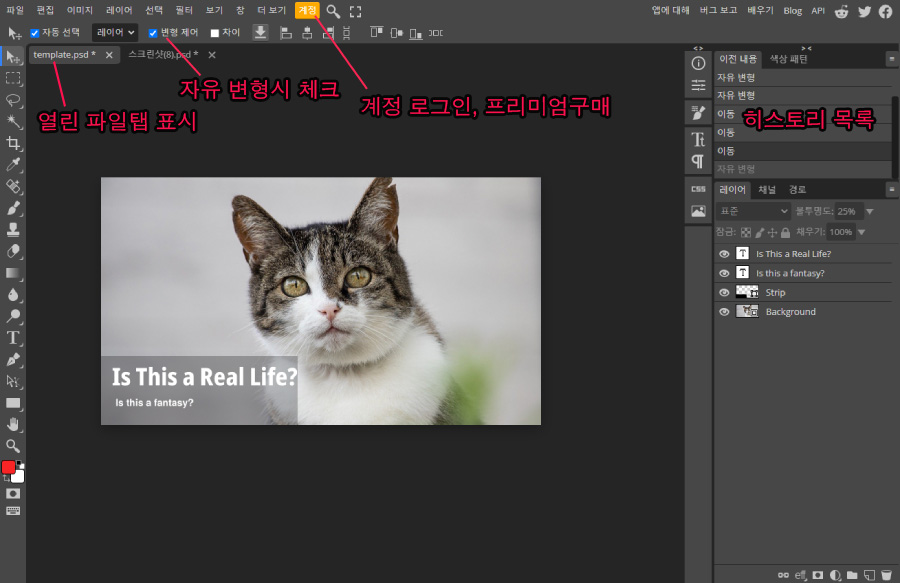Select the Zoom tool

coord(13,447)
